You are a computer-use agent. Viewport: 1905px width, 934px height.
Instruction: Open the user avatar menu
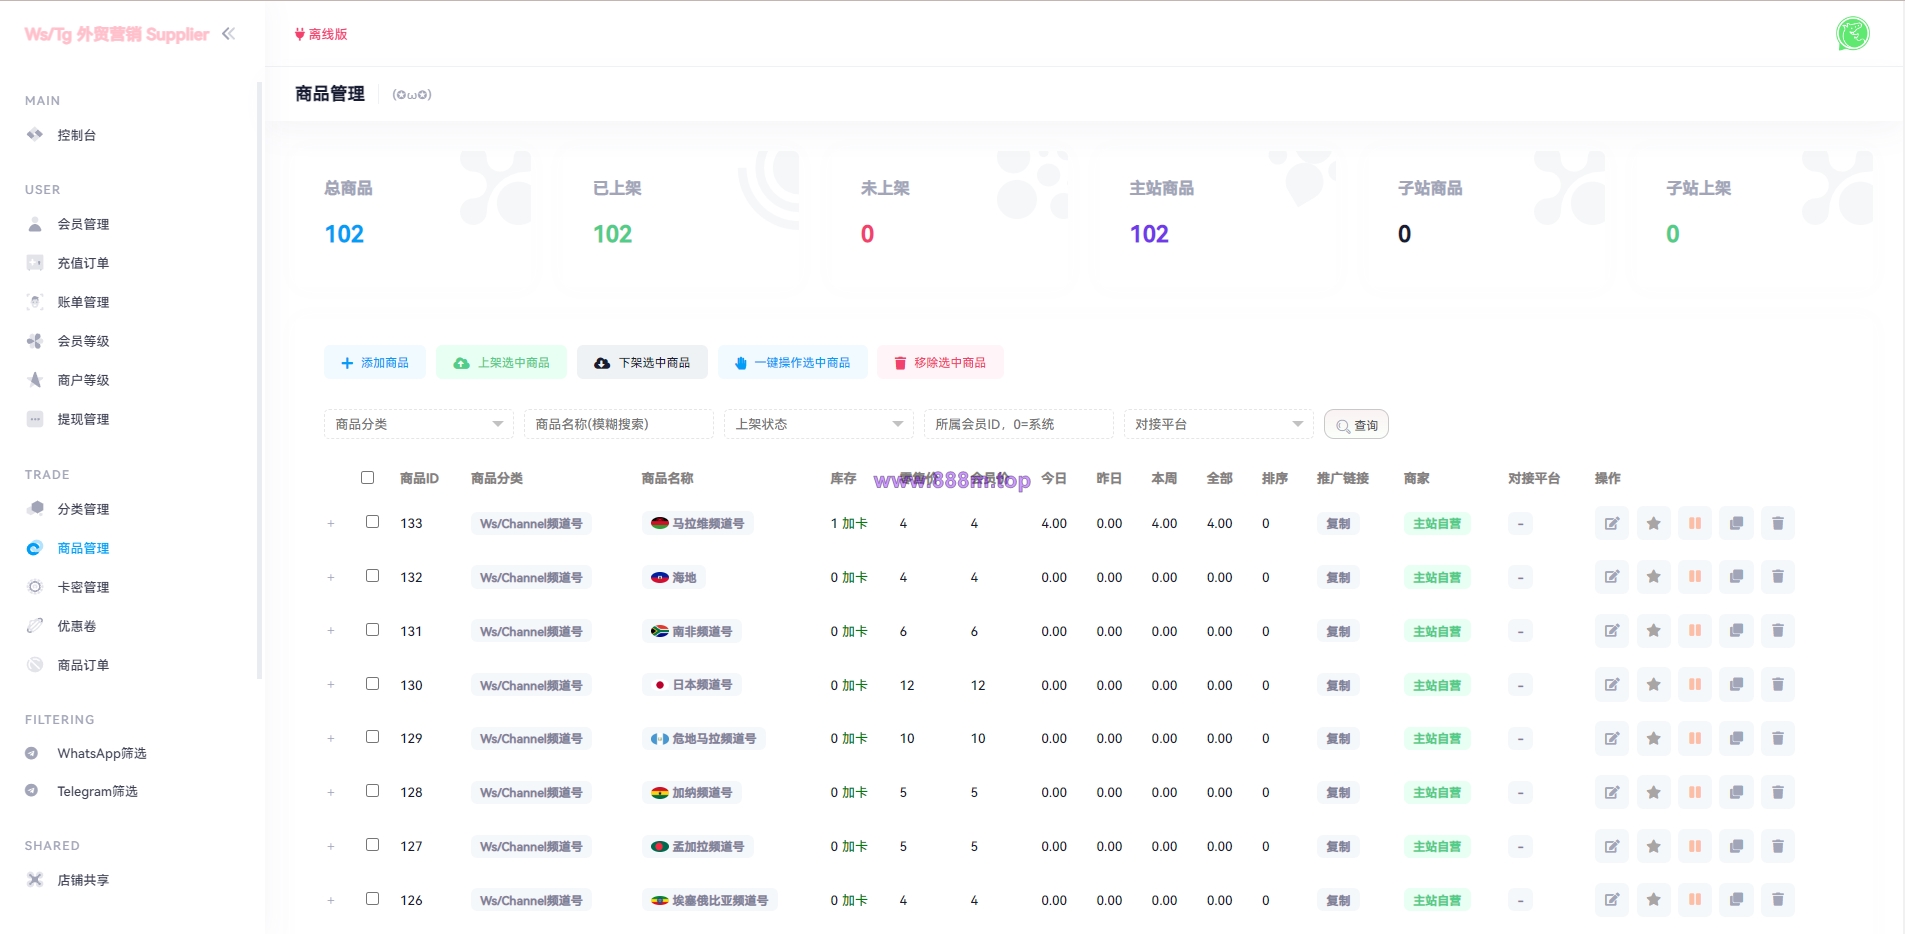tap(1852, 33)
